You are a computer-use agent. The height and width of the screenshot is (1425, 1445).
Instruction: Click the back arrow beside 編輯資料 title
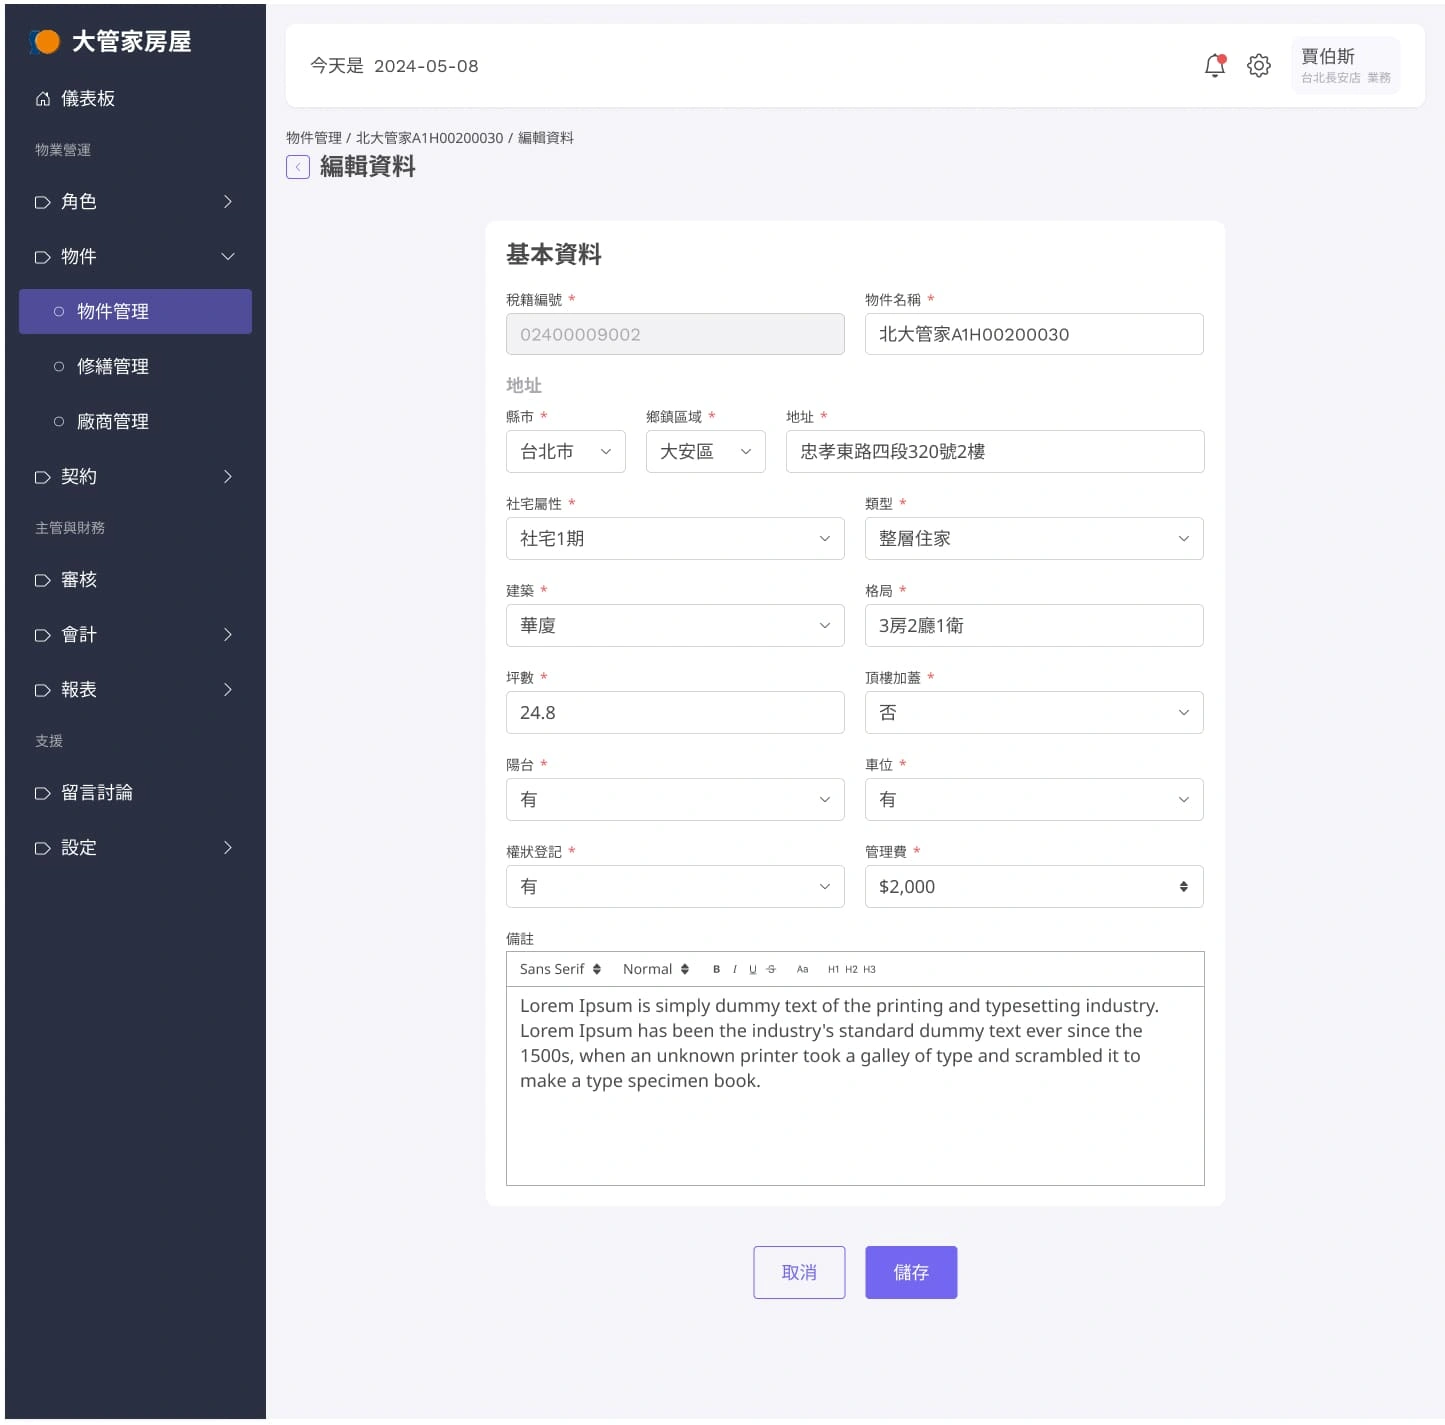pyautogui.click(x=297, y=167)
